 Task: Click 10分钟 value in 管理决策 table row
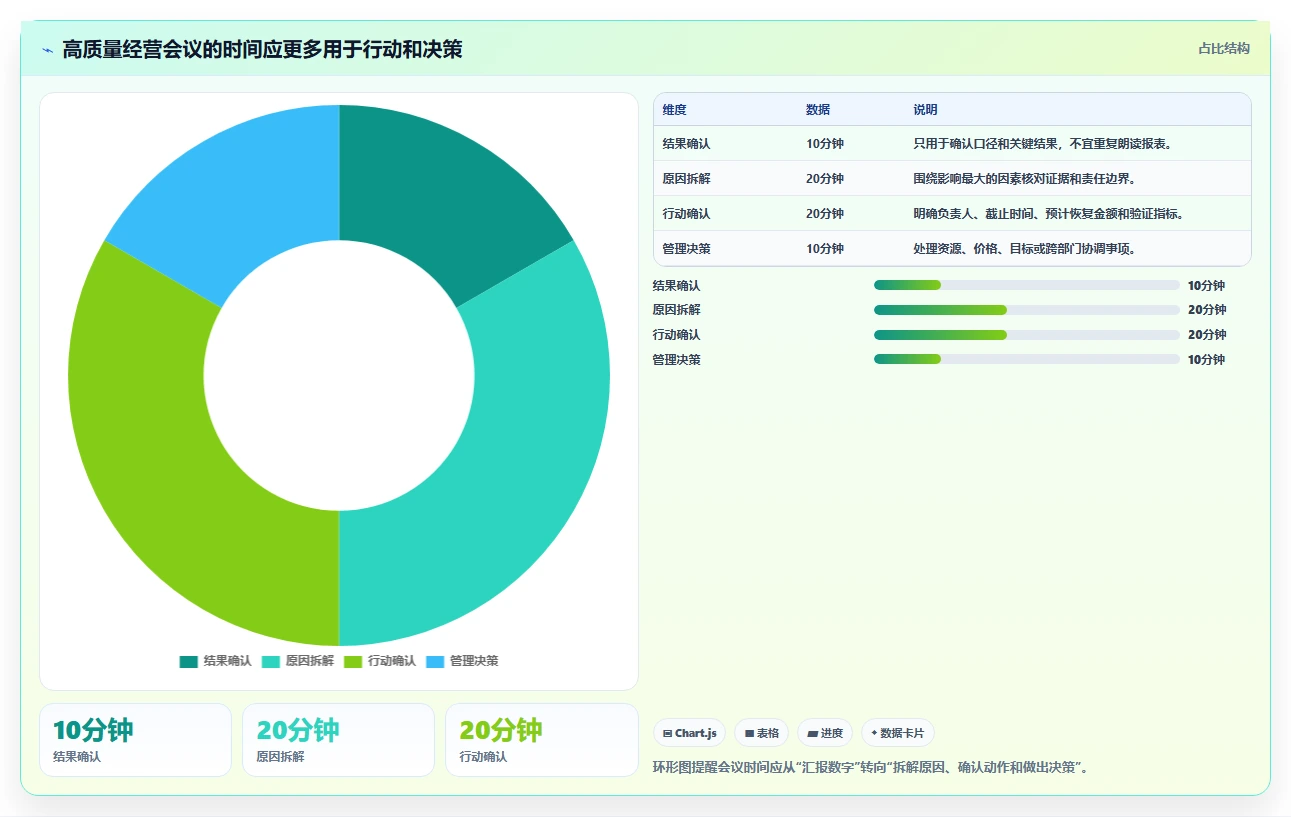click(825, 249)
